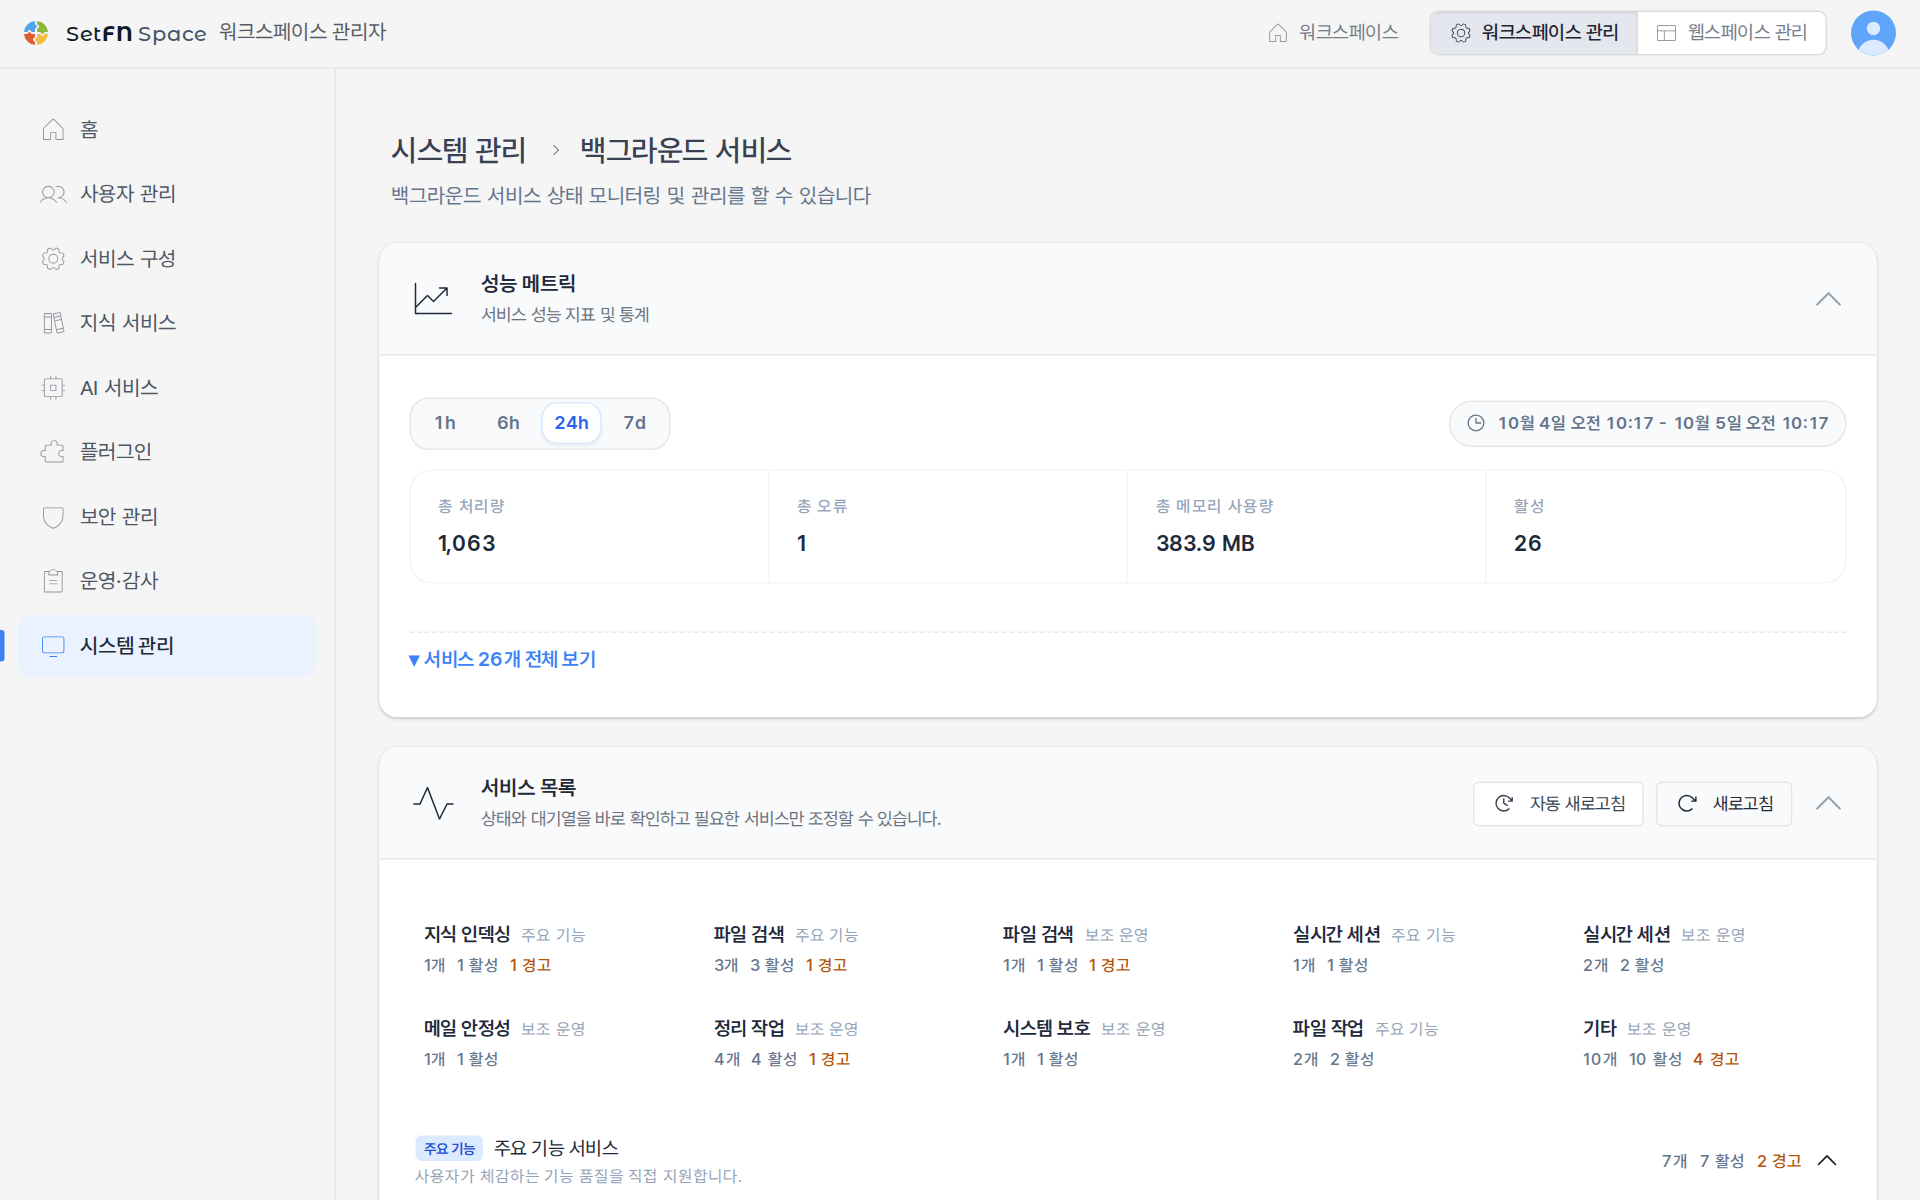Click the 시스템 보호 service category

1084,1042
